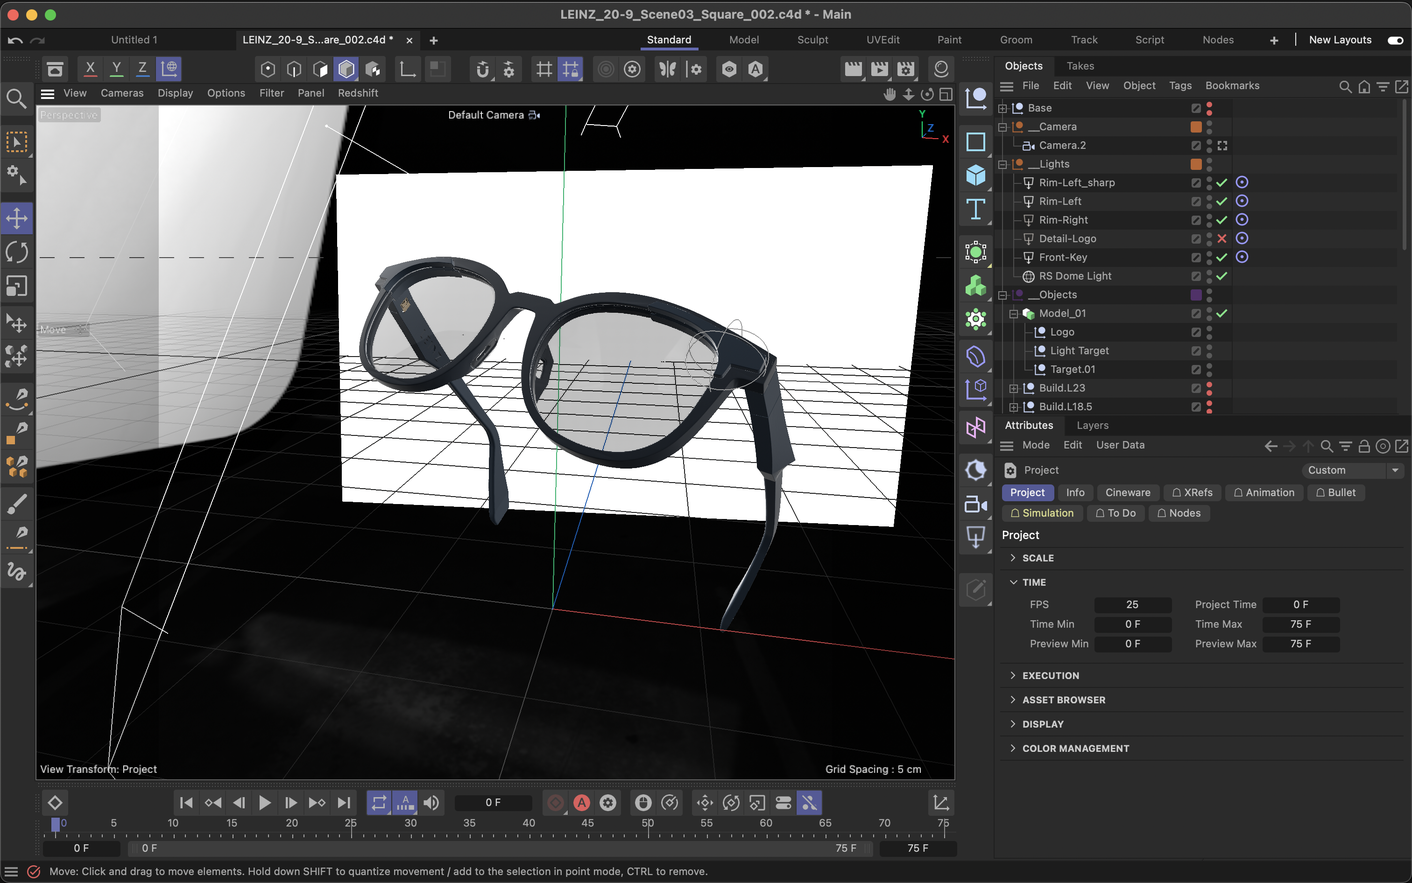Image resolution: width=1412 pixels, height=883 pixels.
Task: Click the Go to Start button
Action: click(x=186, y=802)
